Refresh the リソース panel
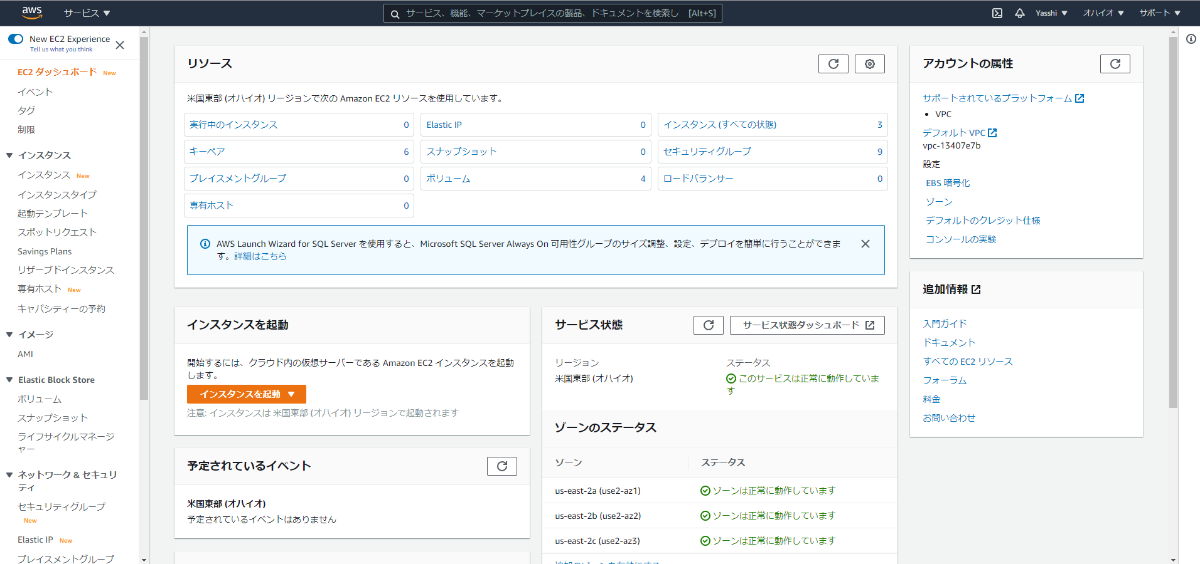Screen dimensions: 1200x564 pos(833,64)
